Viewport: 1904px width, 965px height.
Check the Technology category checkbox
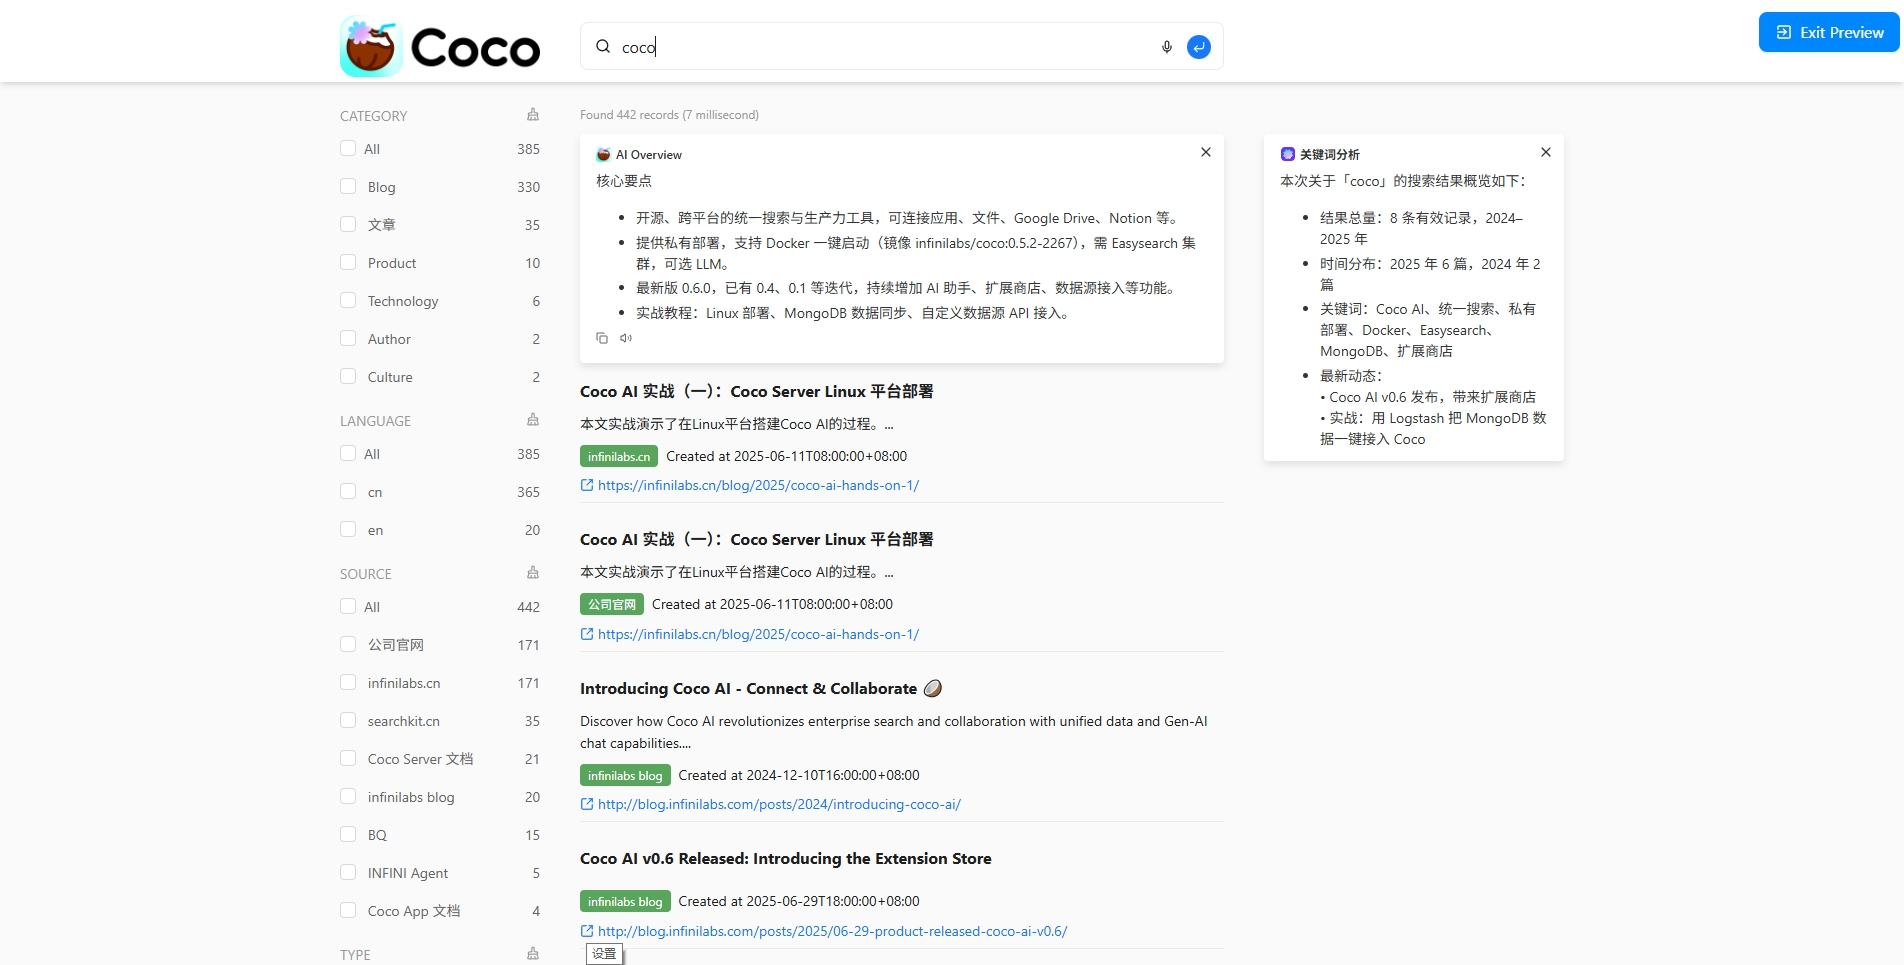point(348,300)
